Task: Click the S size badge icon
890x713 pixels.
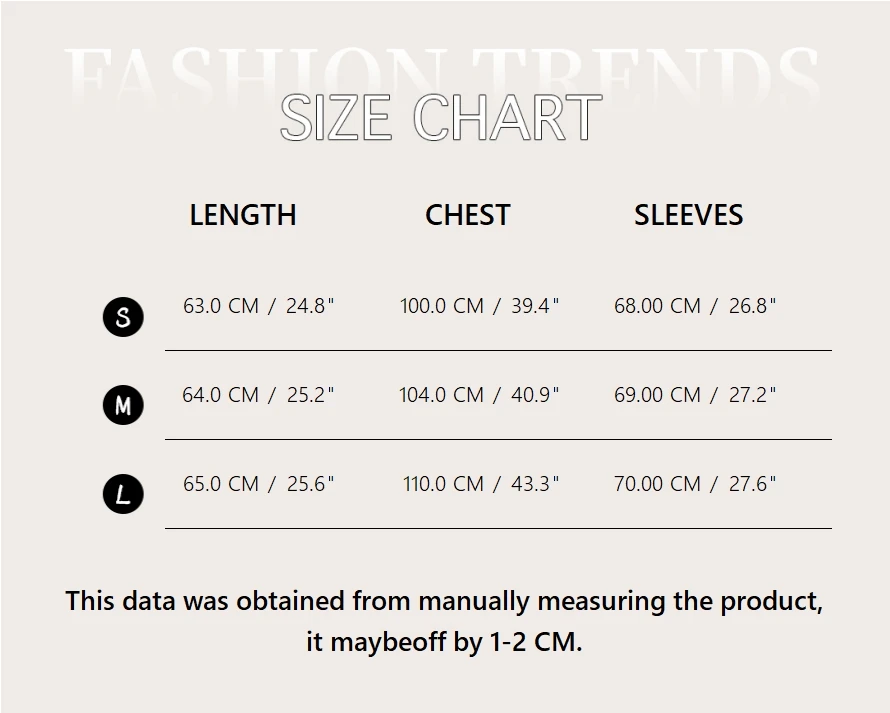Action: [x=123, y=318]
